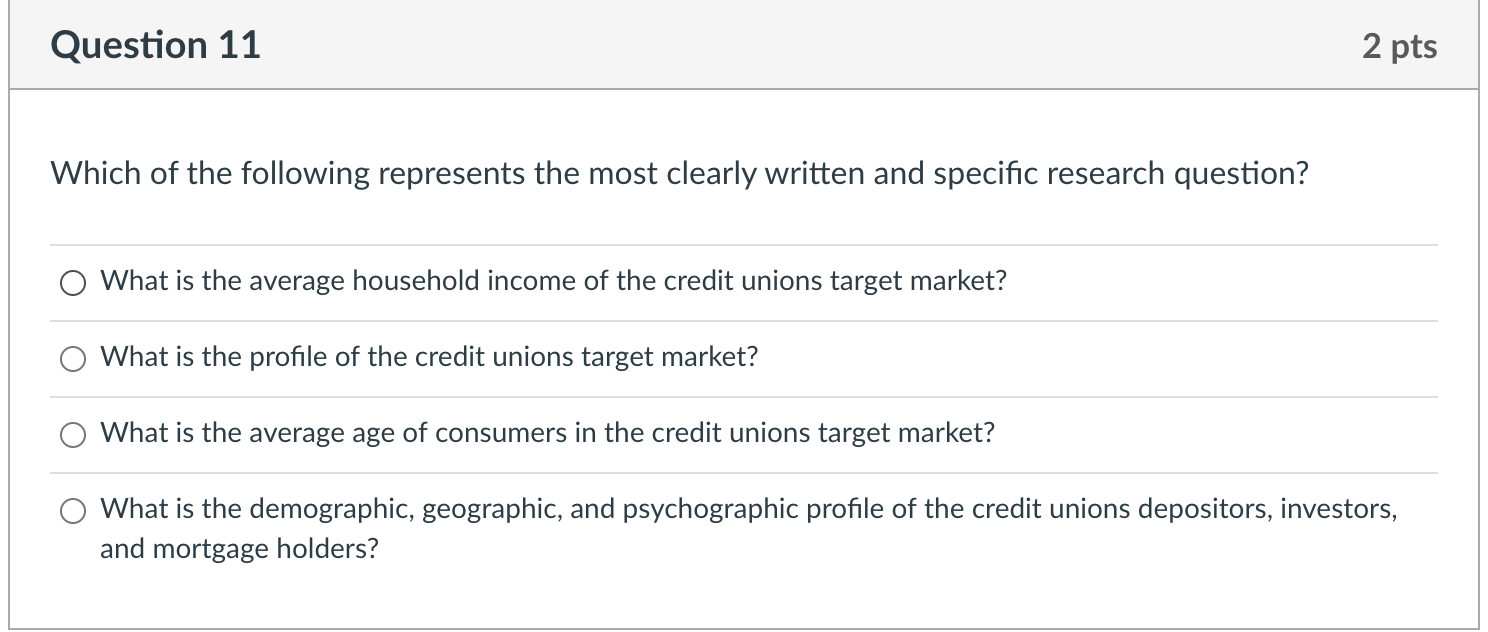Click the question header bar area
This screenshot has height=632, width=1488.
pos(744,44)
